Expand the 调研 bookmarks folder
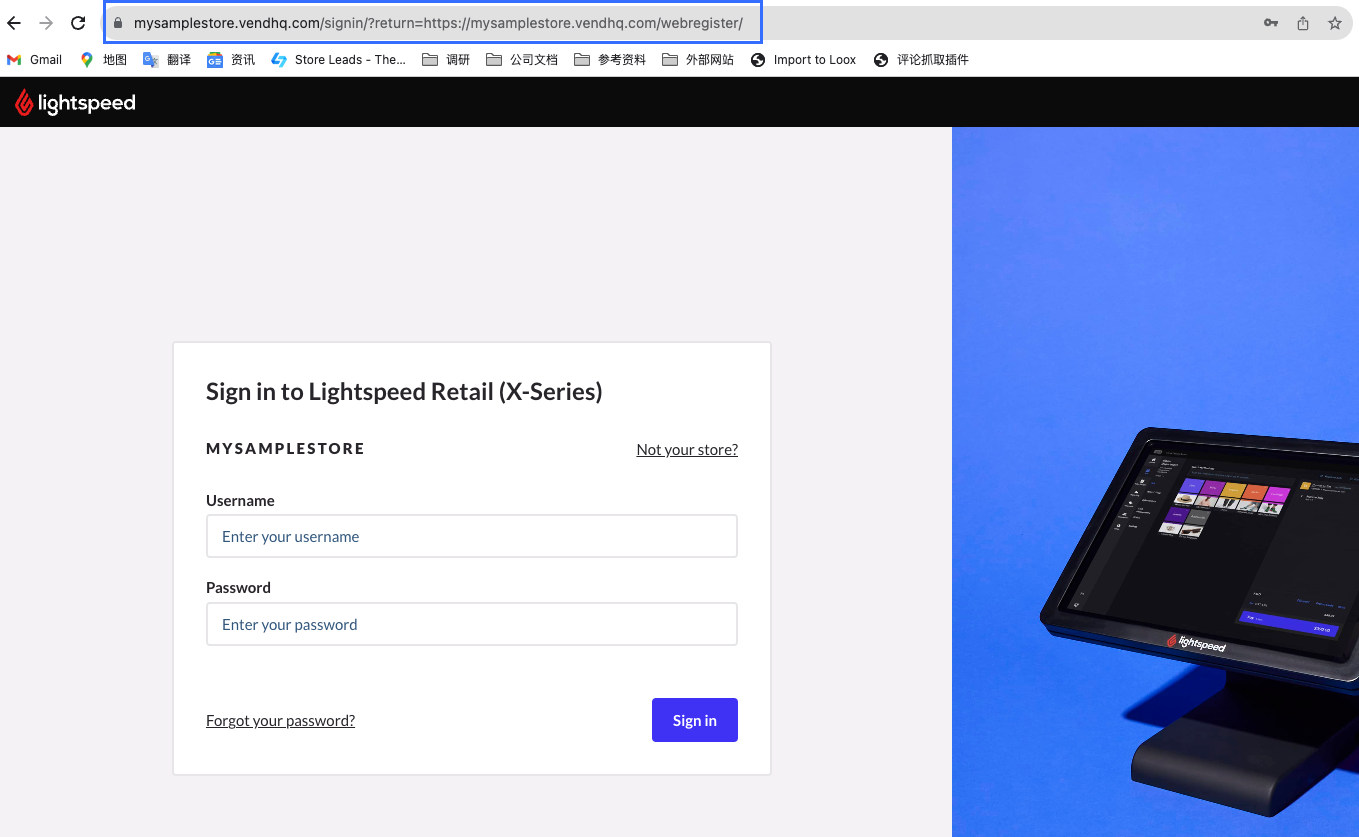The width and height of the screenshot is (1359, 837). point(446,60)
